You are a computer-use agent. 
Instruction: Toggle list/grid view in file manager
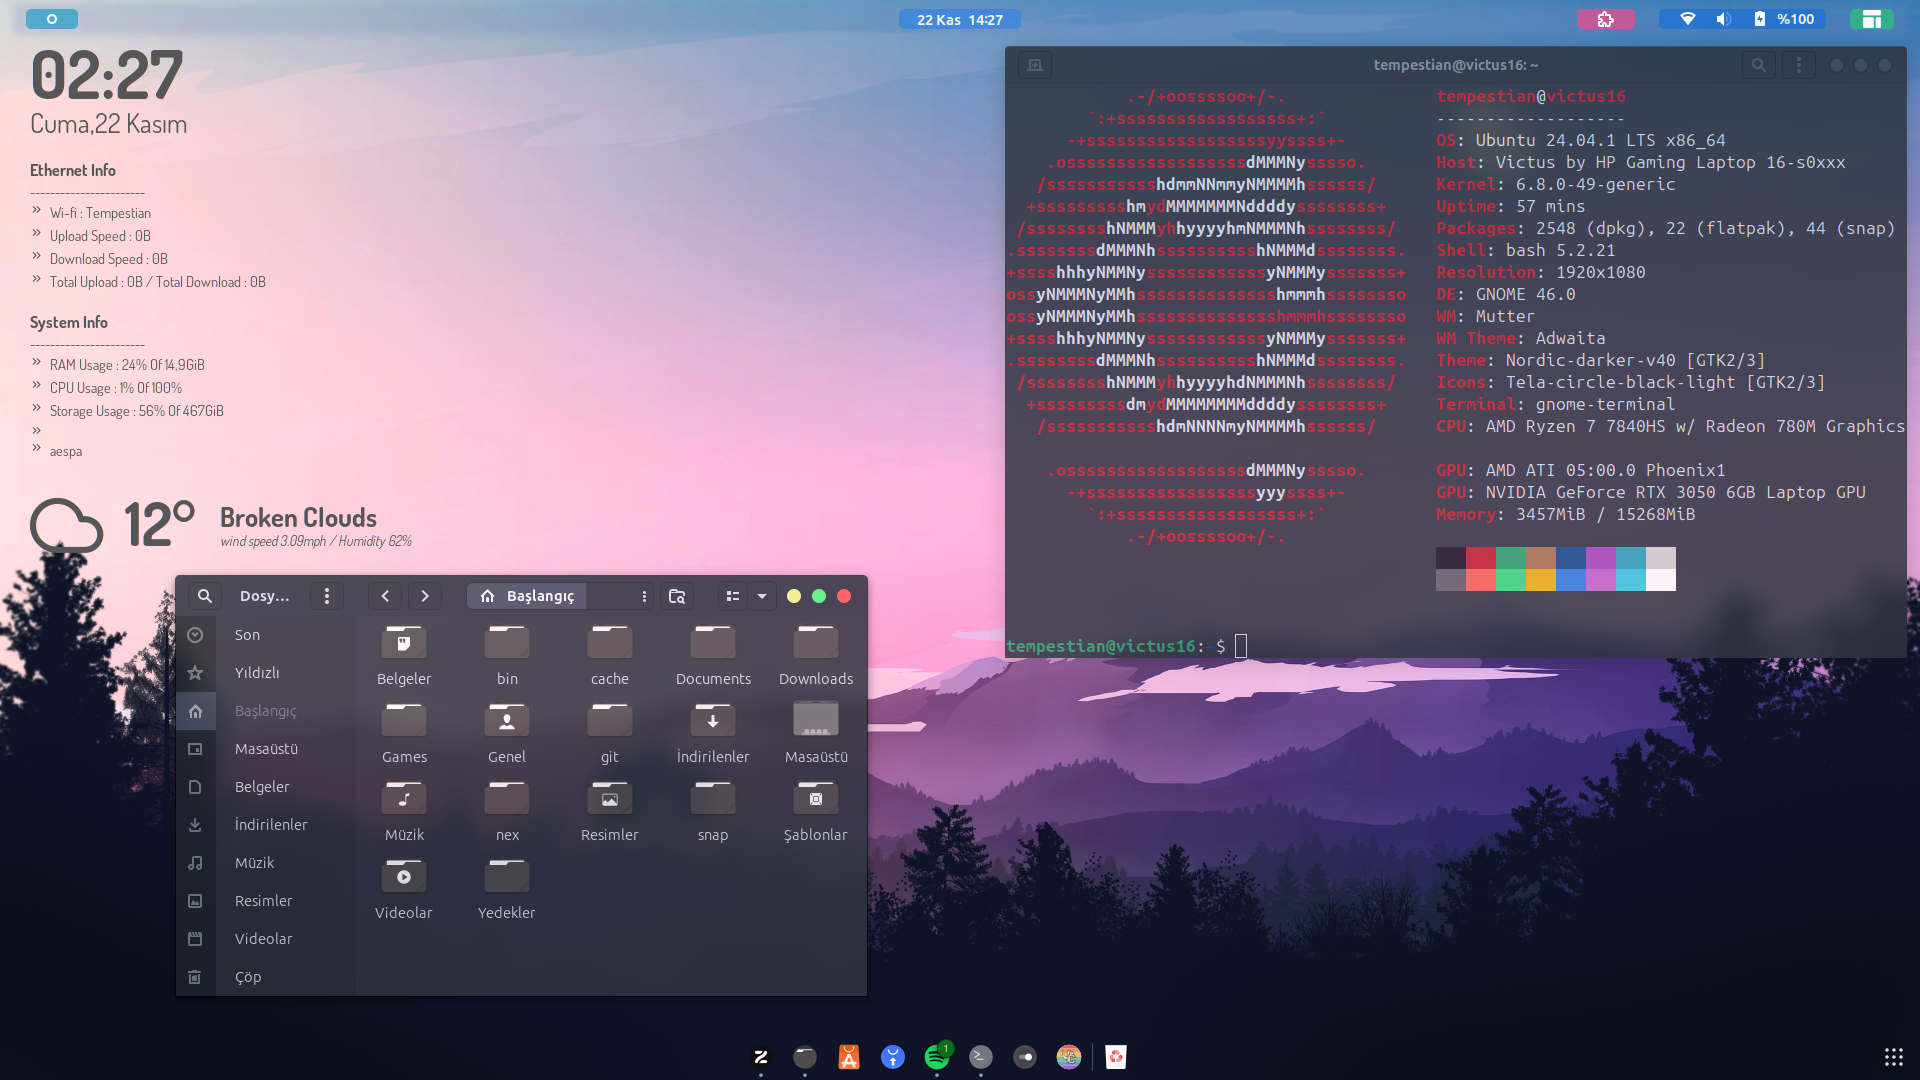click(733, 596)
